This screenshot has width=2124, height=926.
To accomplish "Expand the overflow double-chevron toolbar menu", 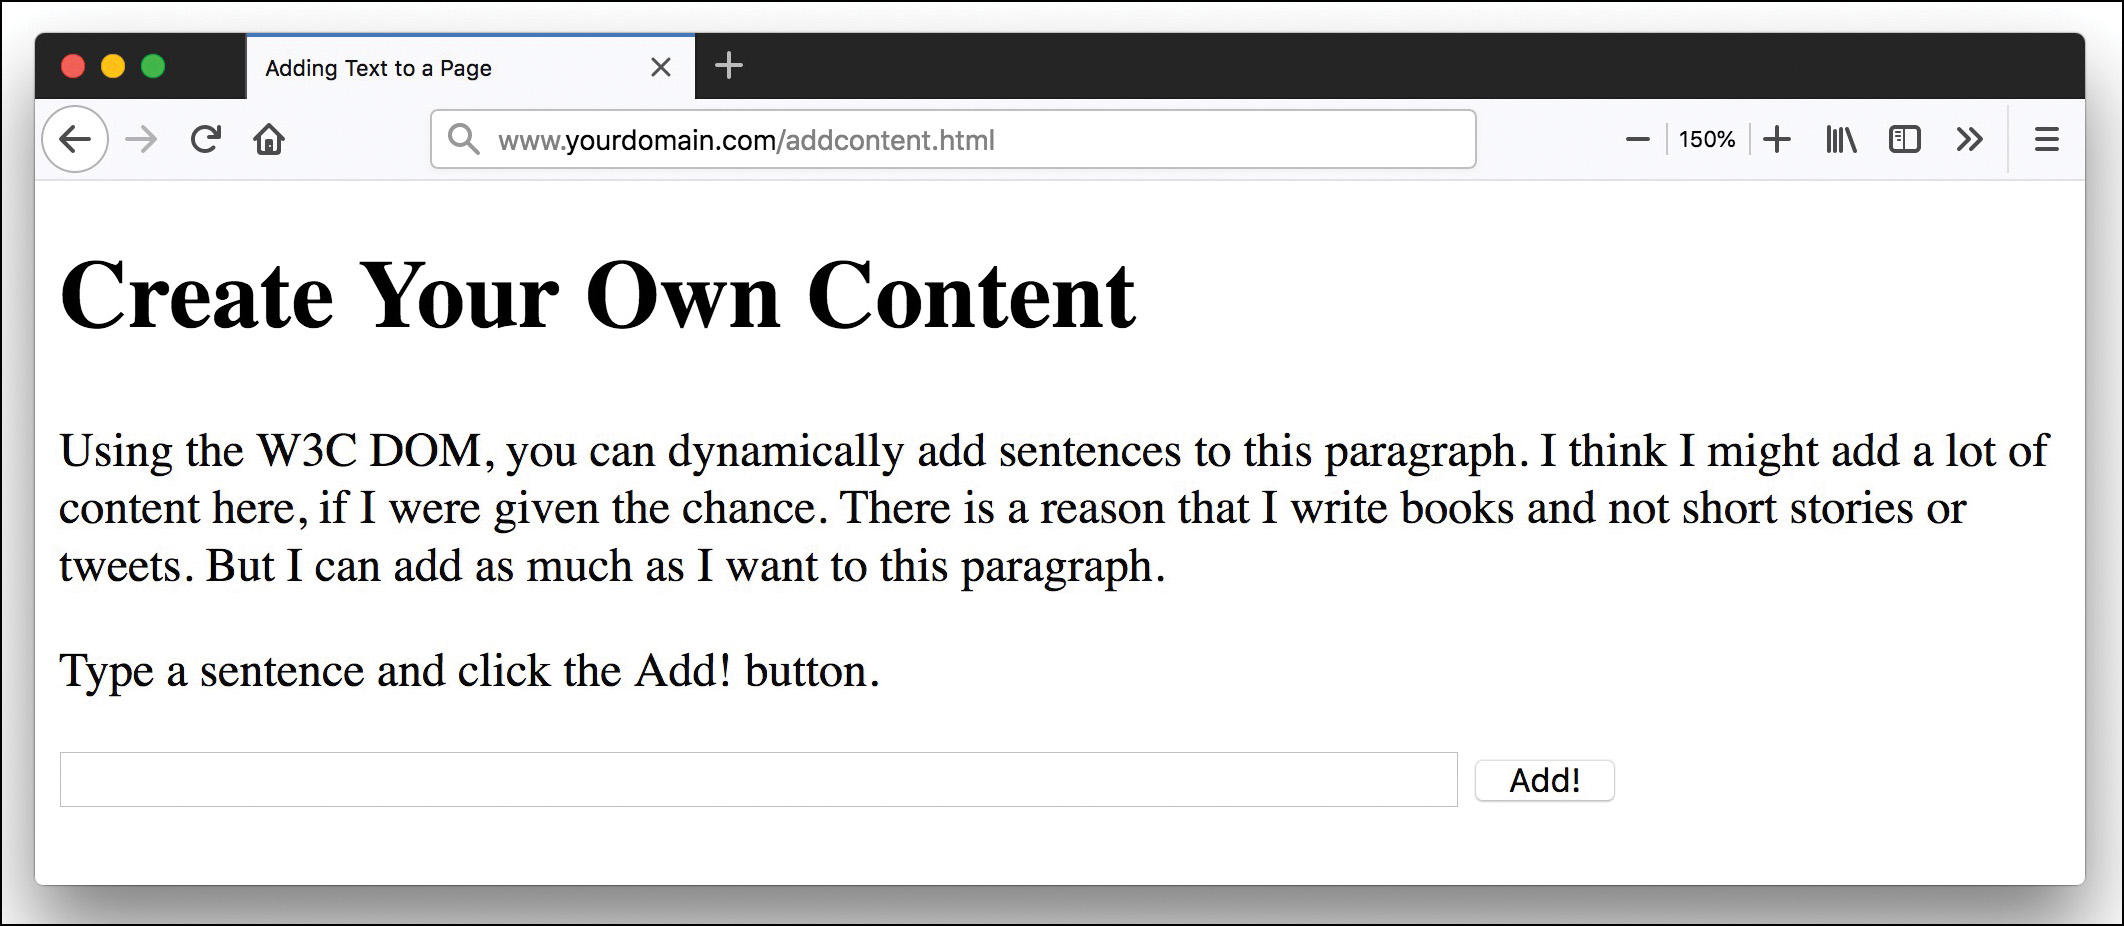I will tap(1970, 139).
